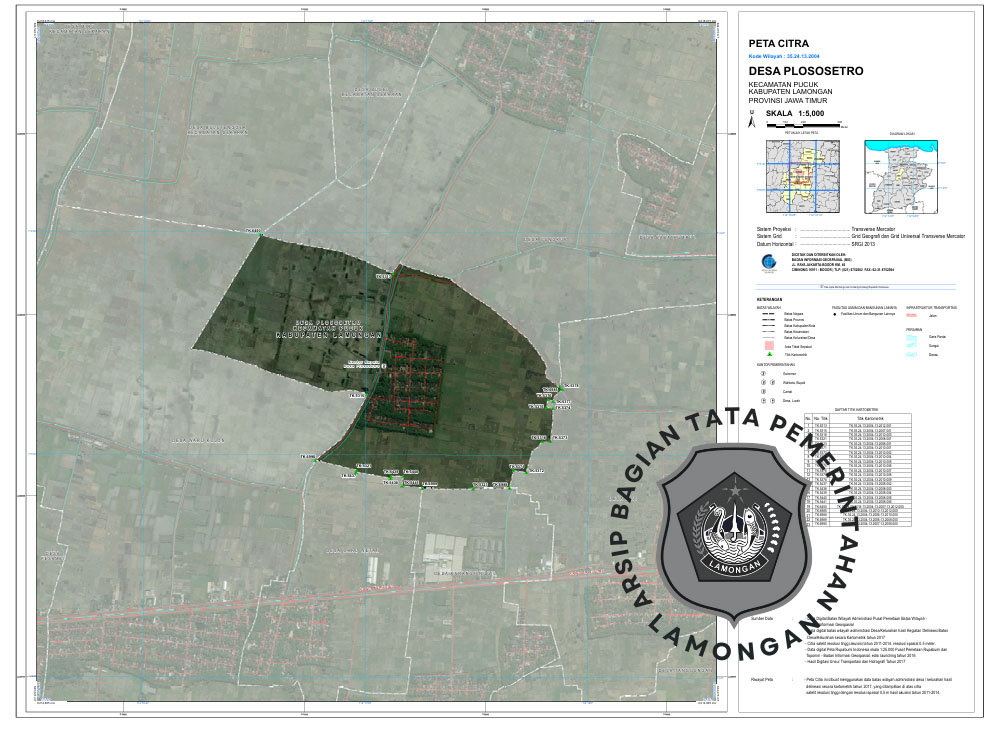The height and width of the screenshot is (729, 998).
Task: Click the green Titik Kartometrik triangle in legend
Action: point(768,355)
